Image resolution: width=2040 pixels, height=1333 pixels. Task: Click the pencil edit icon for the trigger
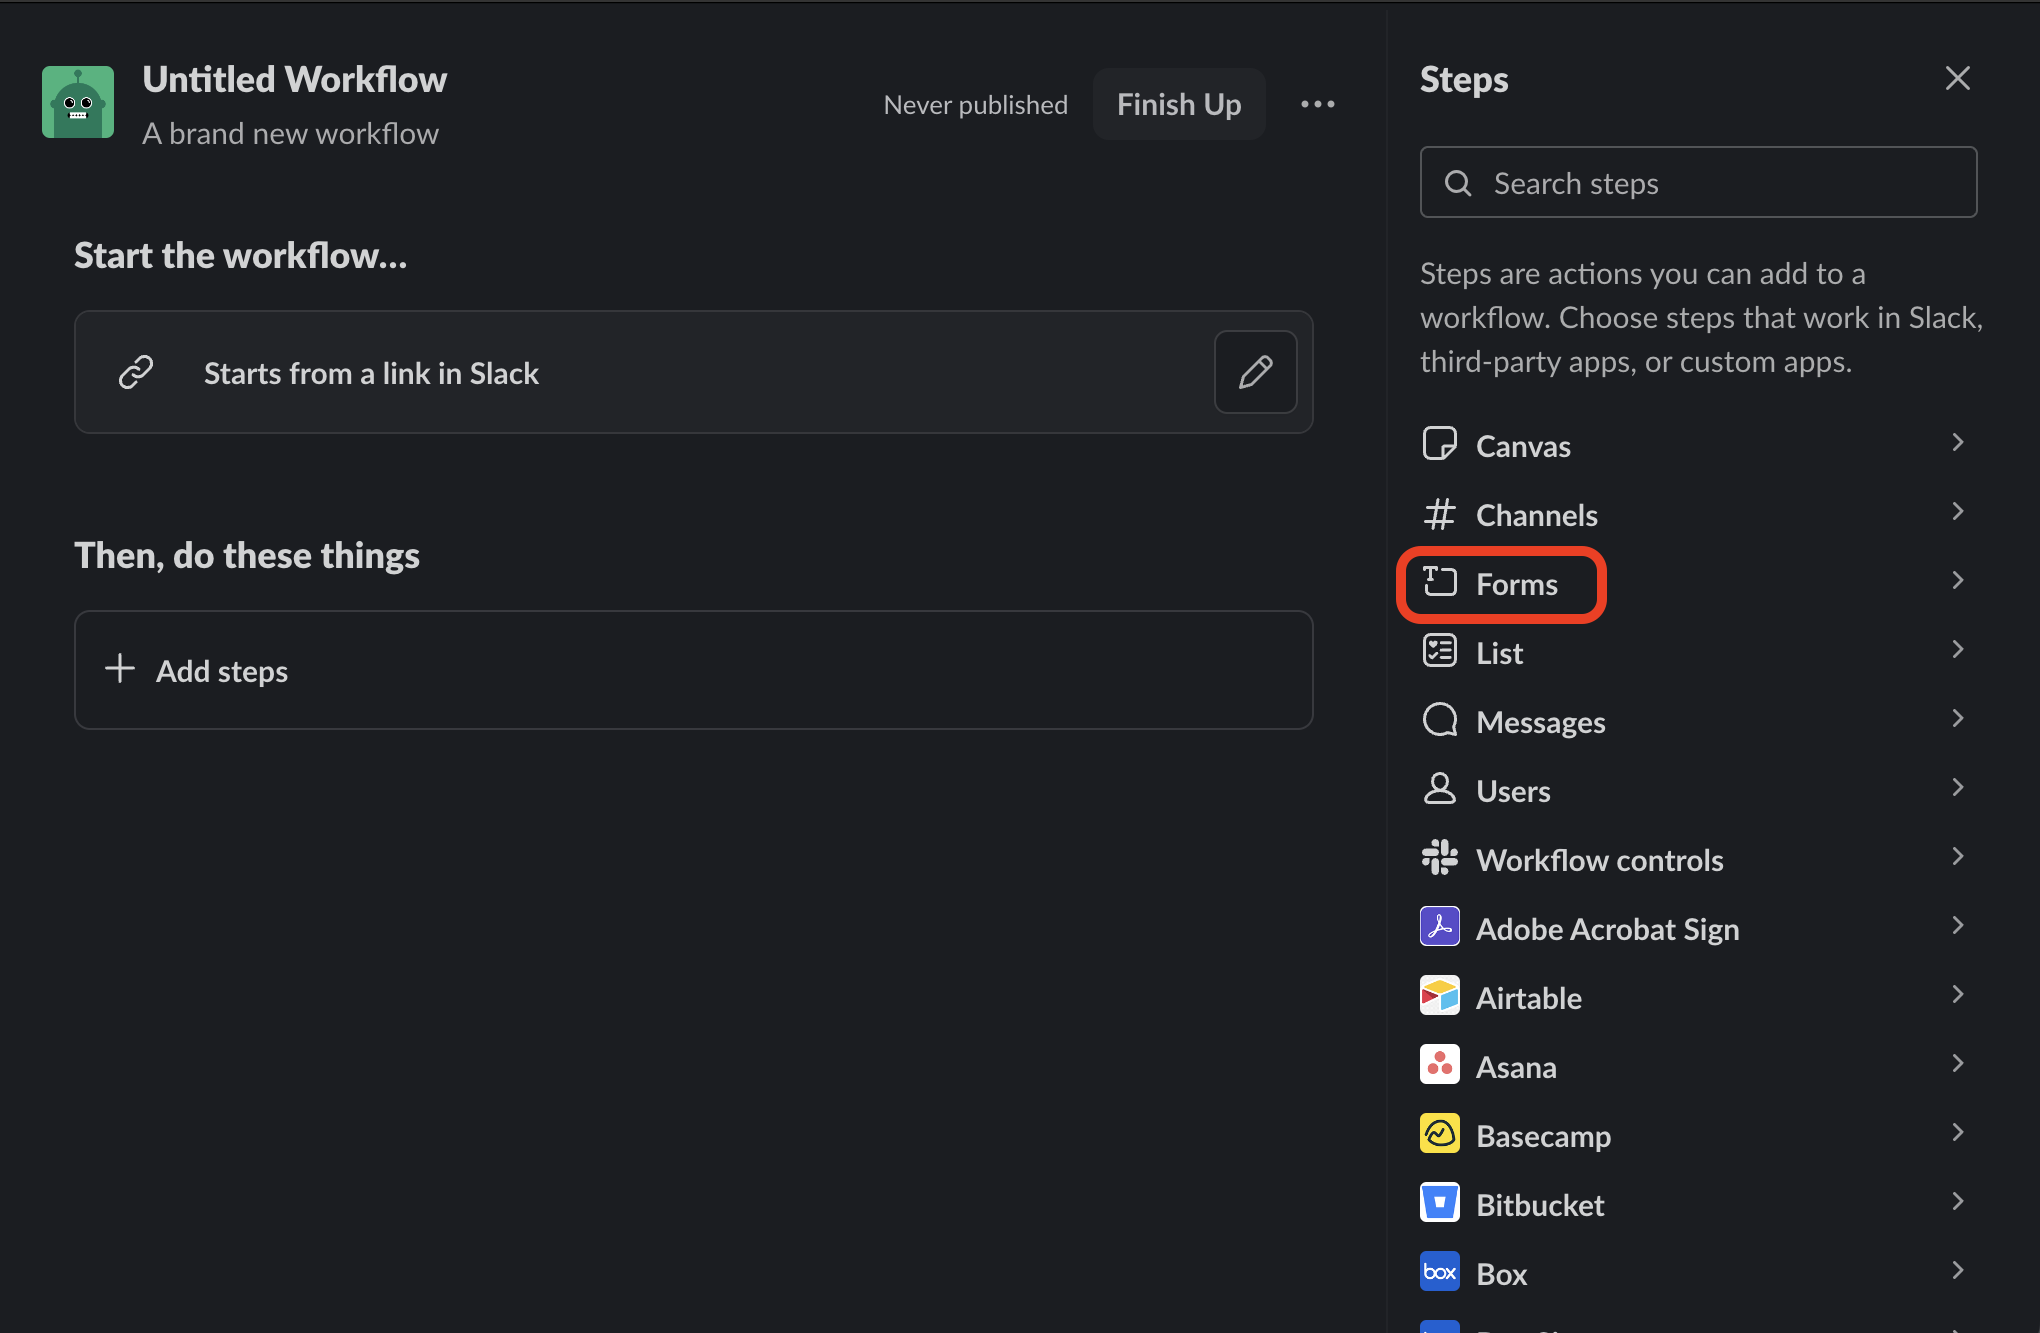pos(1255,372)
